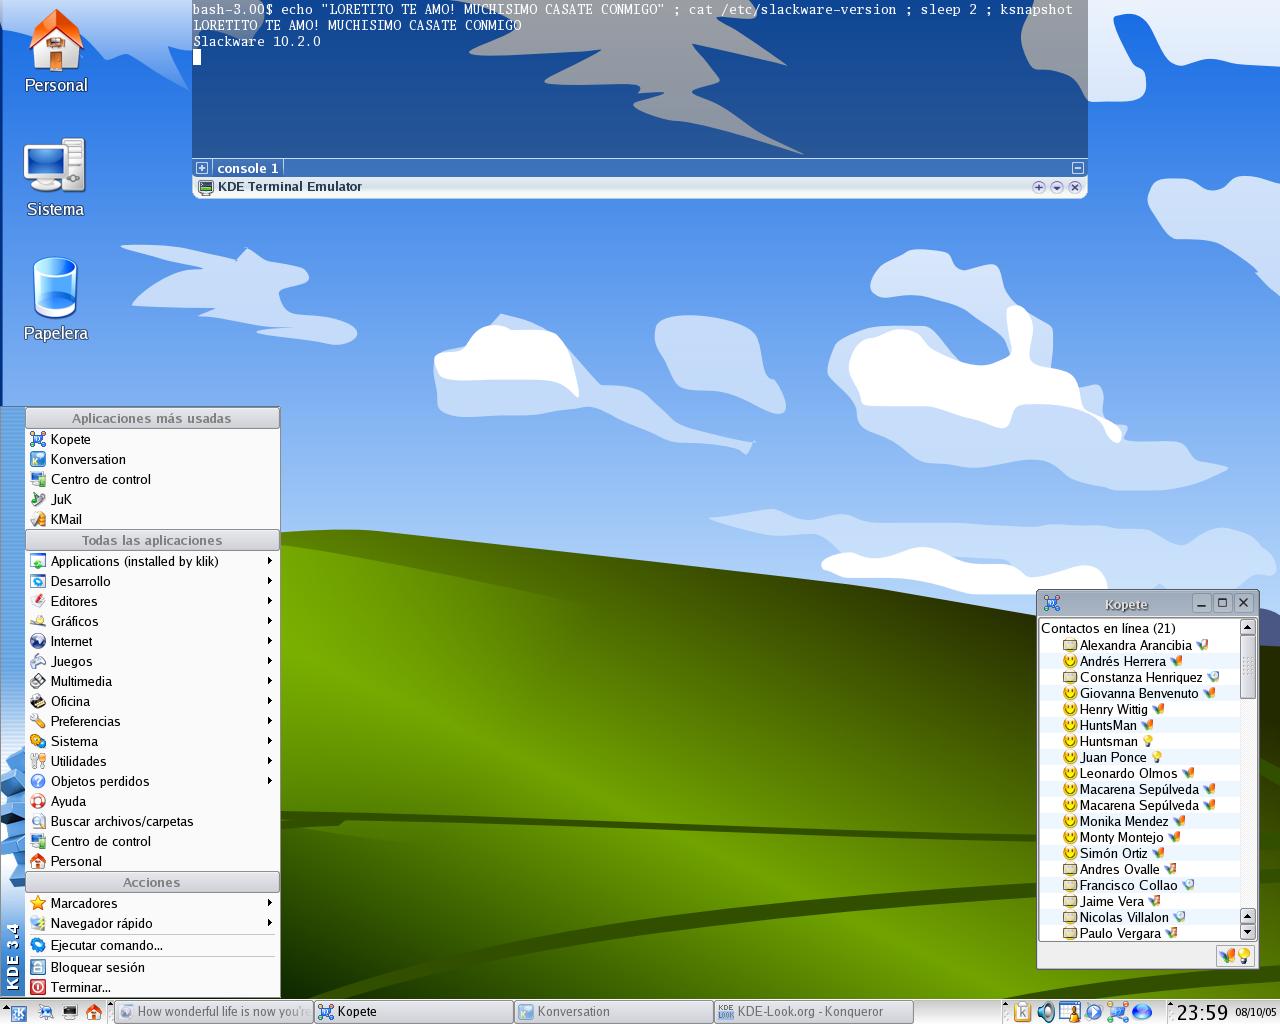
Task: Click the KDE Terminal Emulator title icon
Action: click(206, 187)
